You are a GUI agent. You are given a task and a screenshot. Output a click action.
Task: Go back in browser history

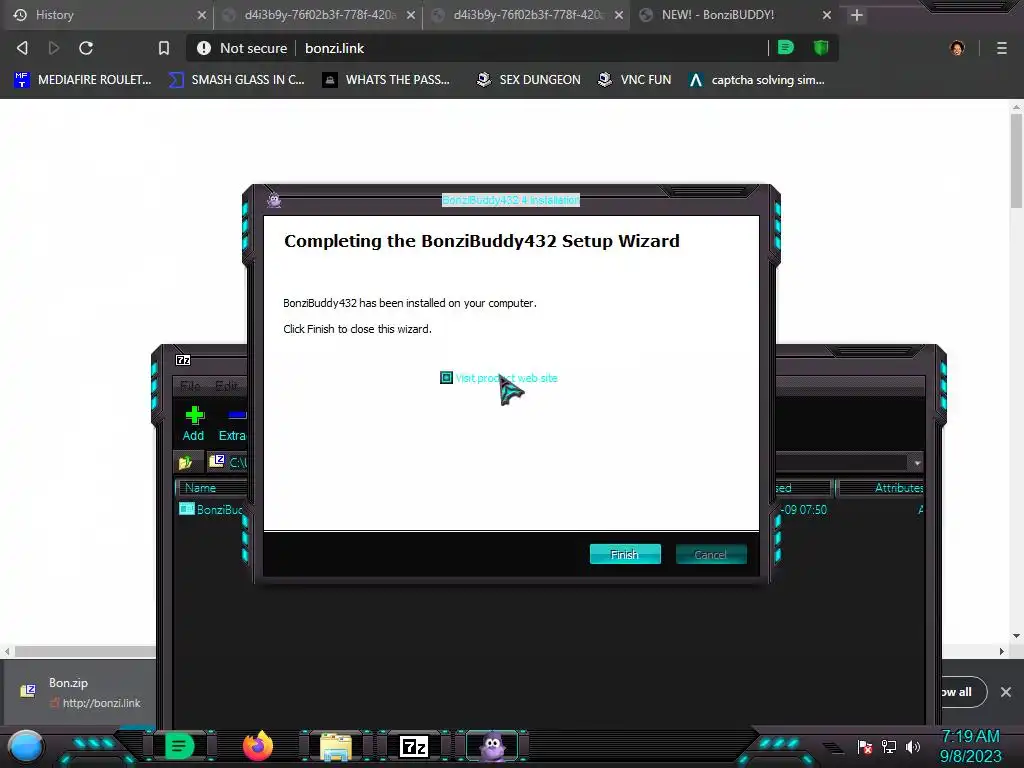tap(23, 48)
